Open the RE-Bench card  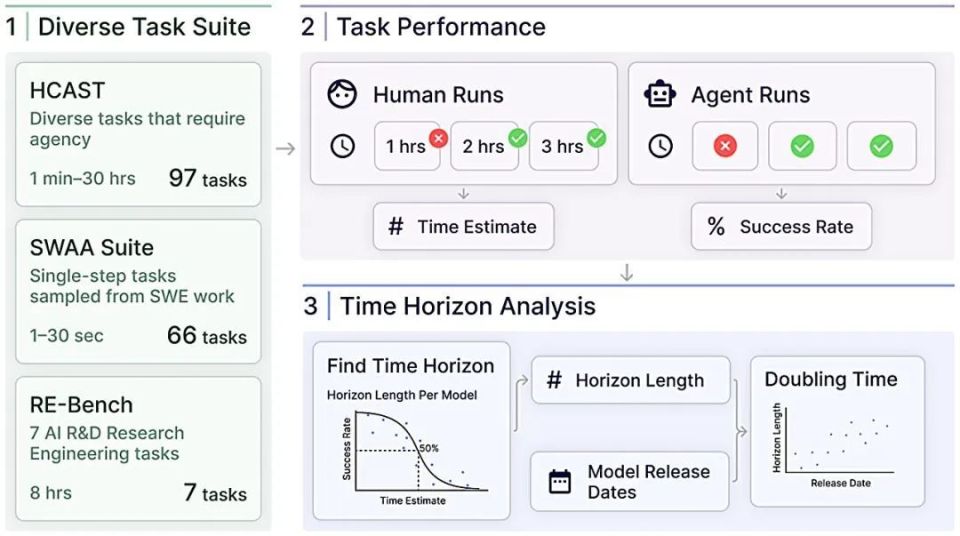coord(138,448)
